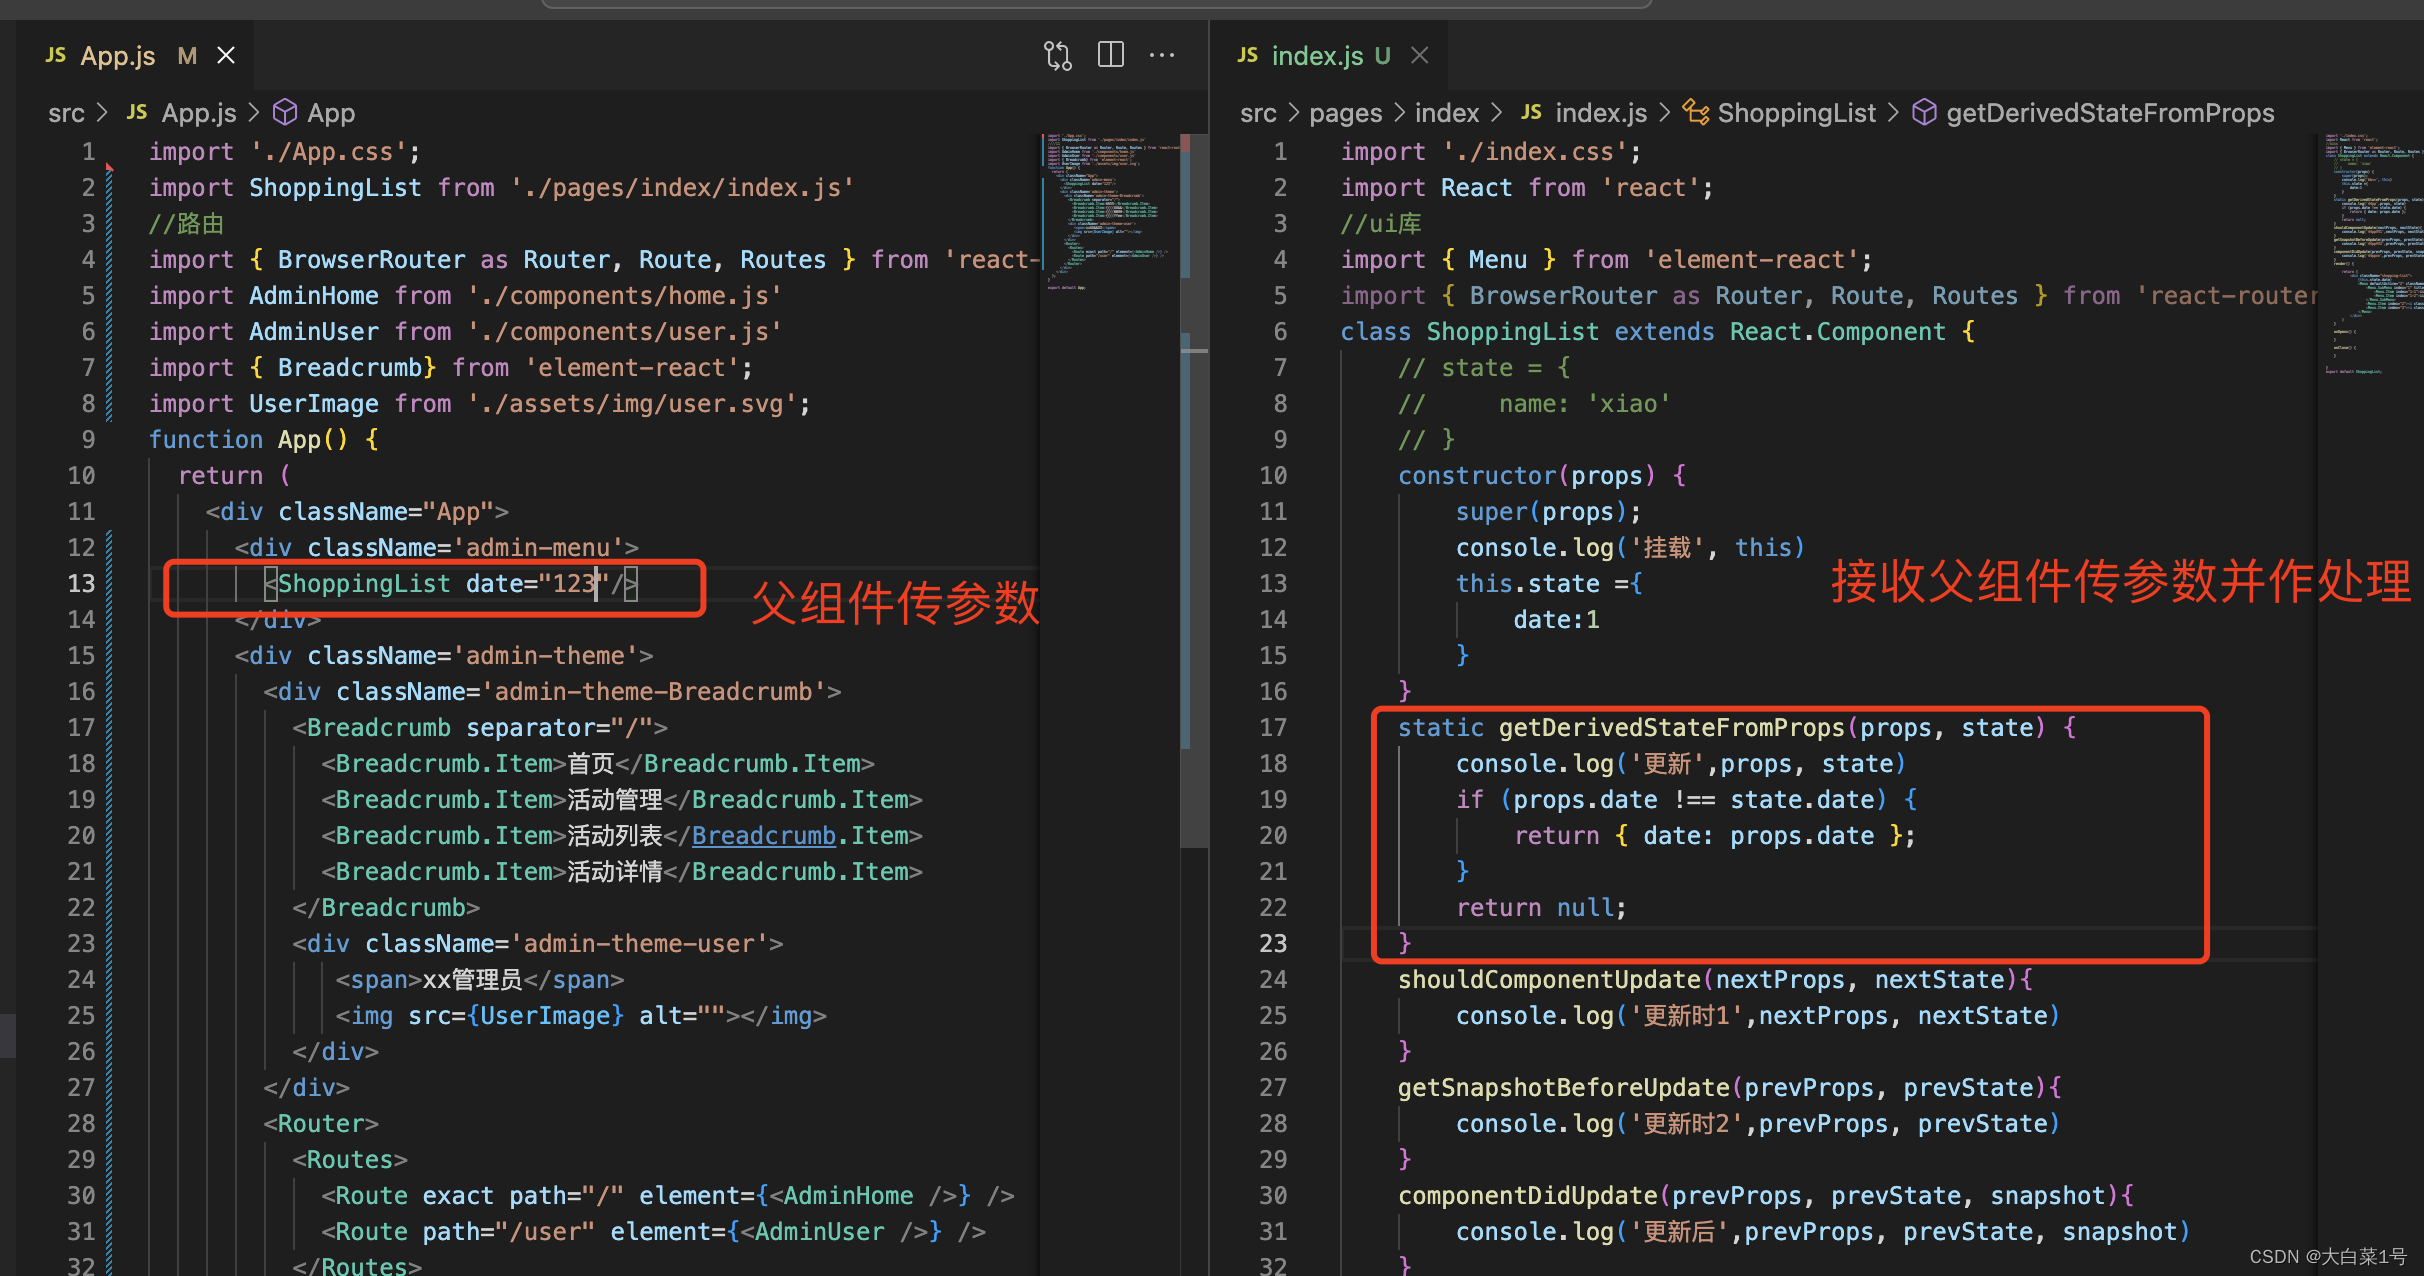Click ShoppingList class icon in breadcrumb

pyautogui.click(x=1695, y=112)
